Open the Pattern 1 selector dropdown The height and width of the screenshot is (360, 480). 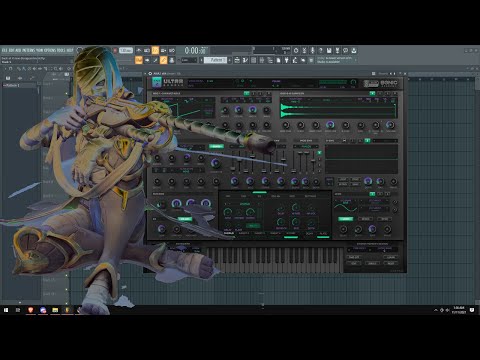click(215, 60)
